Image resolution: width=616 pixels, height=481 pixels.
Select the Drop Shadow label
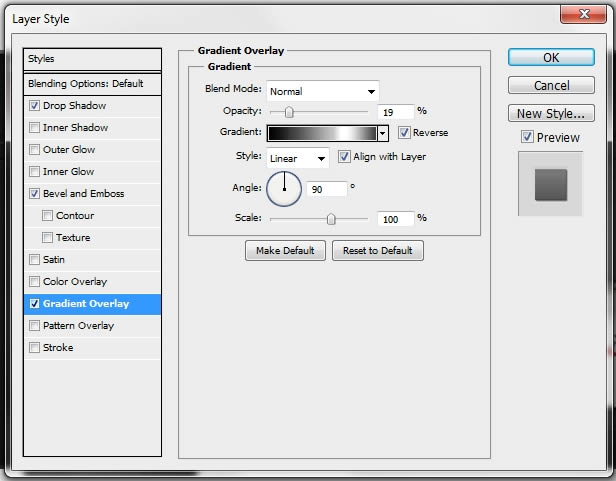74,105
